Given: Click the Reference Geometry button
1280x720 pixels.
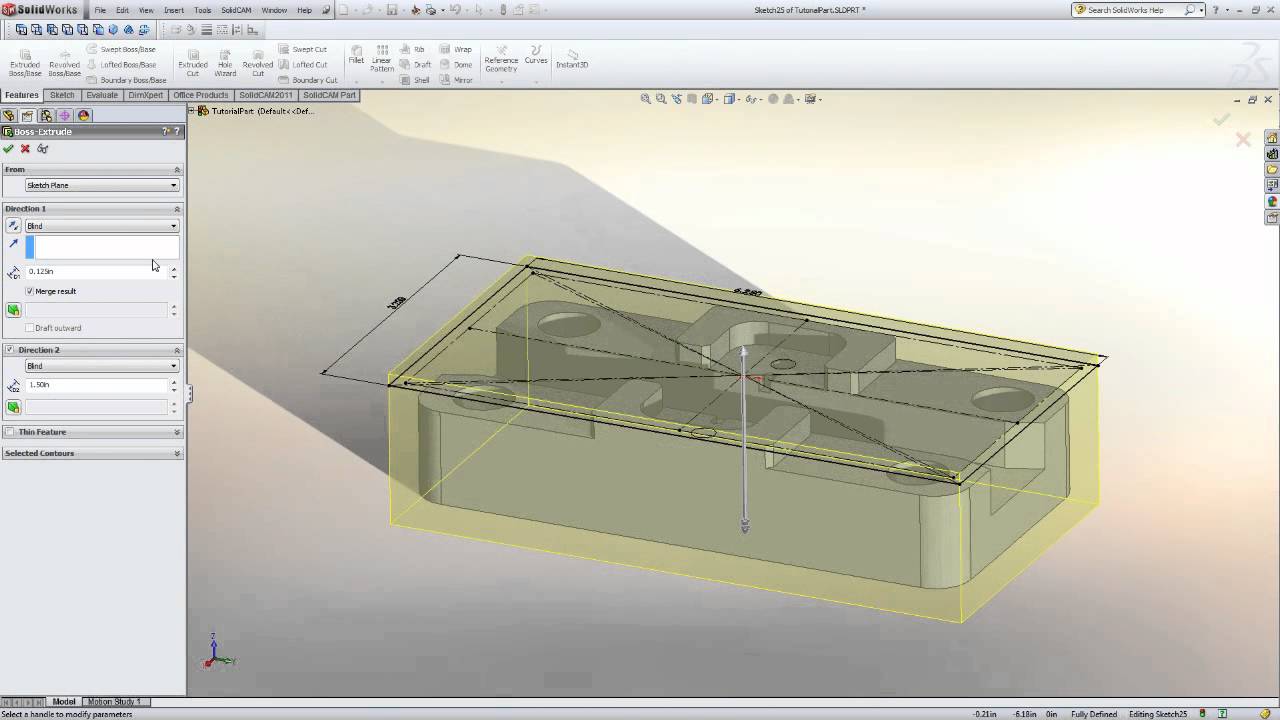Looking at the screenshot, I should click(x=501, y=60).
